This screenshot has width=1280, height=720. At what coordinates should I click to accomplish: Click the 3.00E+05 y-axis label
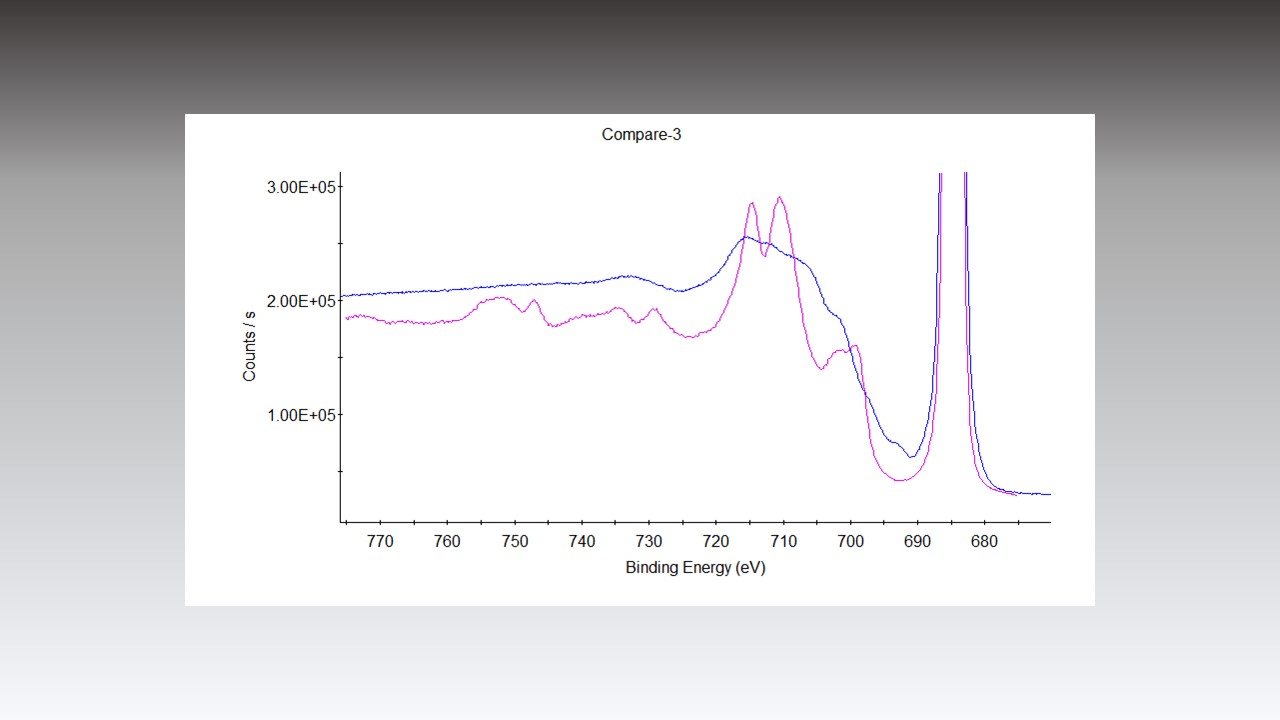pos(301,184)
